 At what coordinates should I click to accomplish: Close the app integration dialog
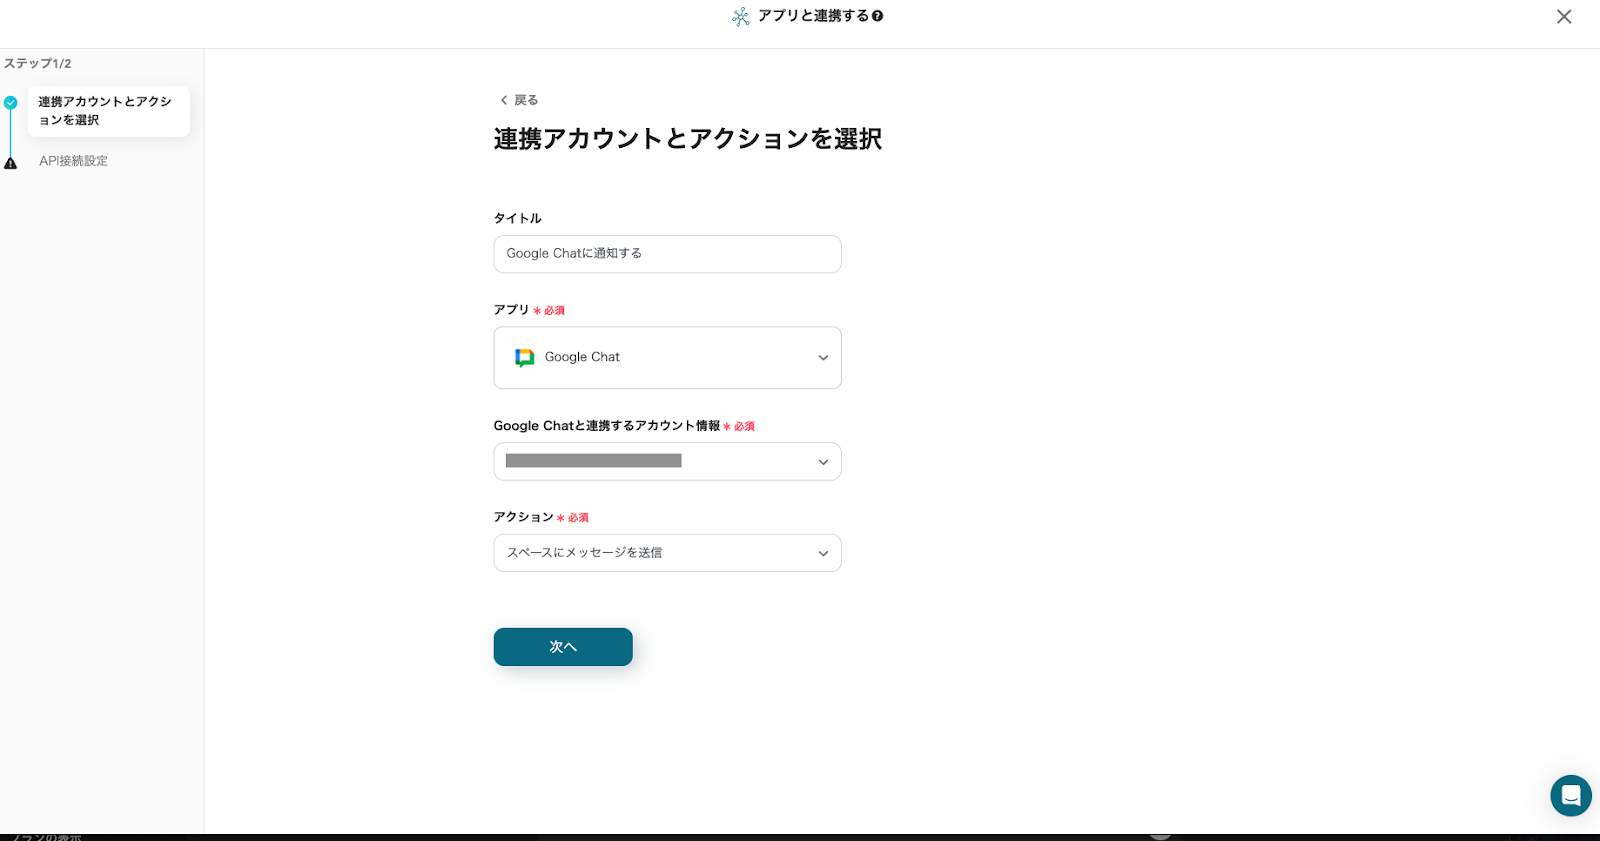1564,17
